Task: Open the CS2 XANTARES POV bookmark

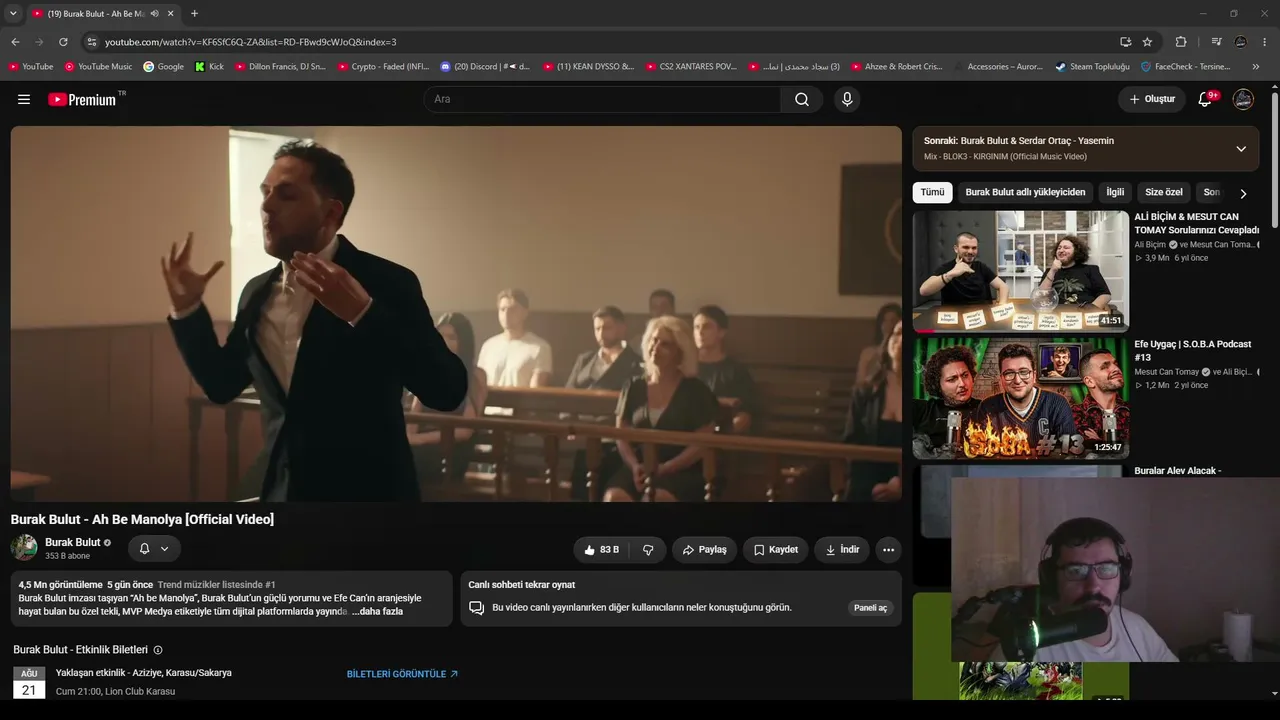Action: 691,67
